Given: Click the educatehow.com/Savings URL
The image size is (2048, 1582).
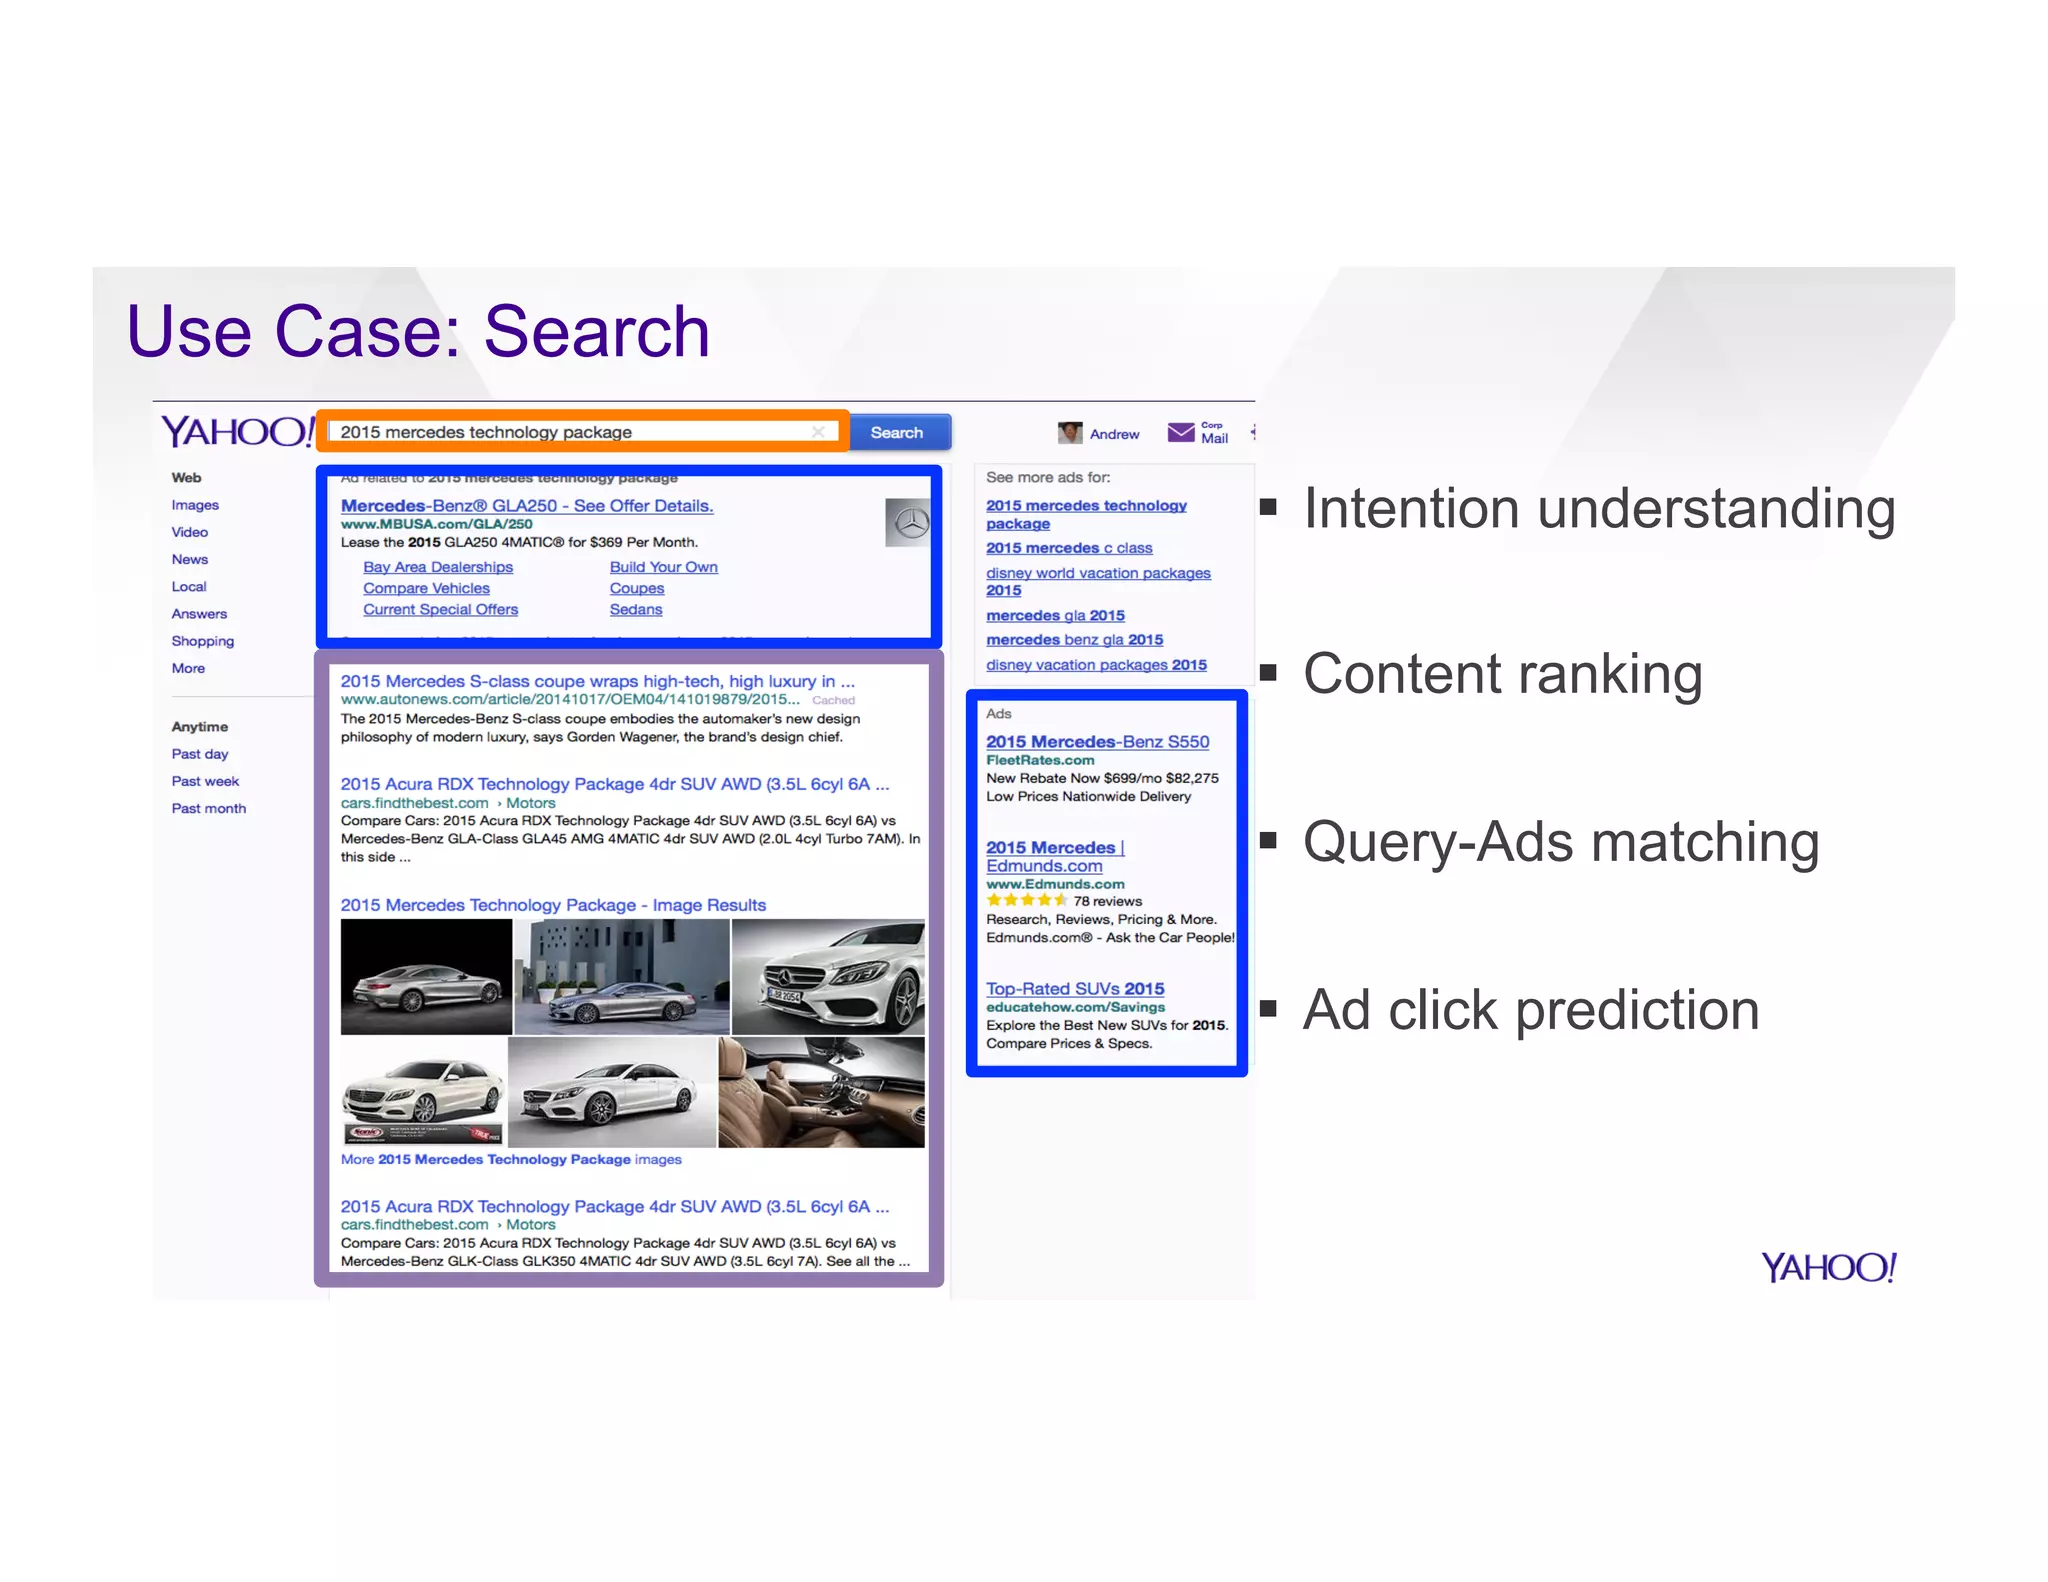Looking at the screenshot, I should tap(1075, 1007).
